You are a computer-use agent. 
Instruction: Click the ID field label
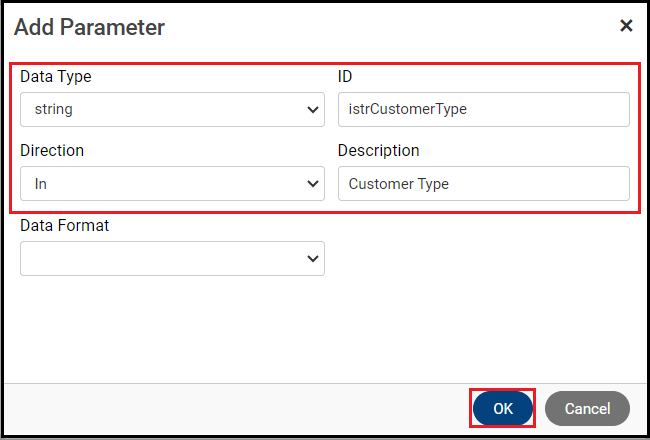click(x=347, y=76)
